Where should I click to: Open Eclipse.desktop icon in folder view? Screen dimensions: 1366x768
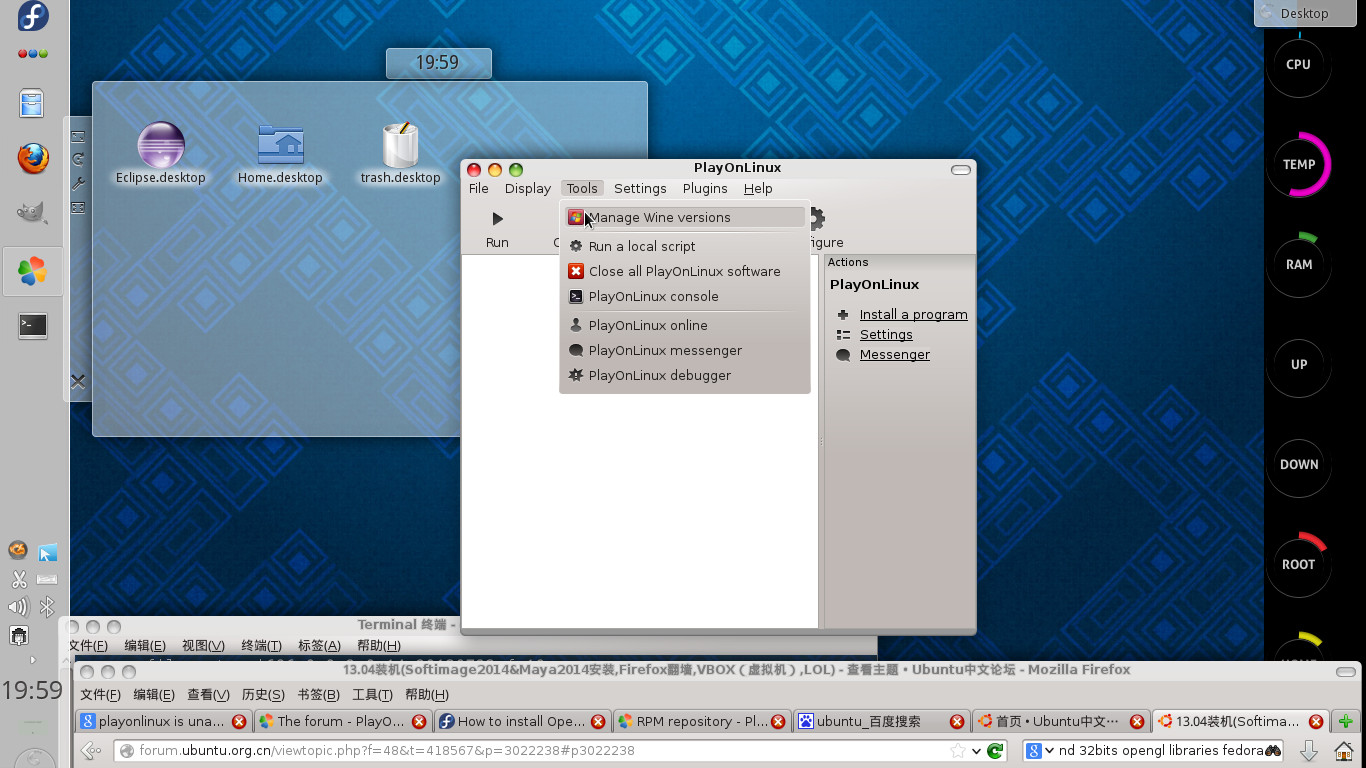pyautogui.click(x=161, y=154)
